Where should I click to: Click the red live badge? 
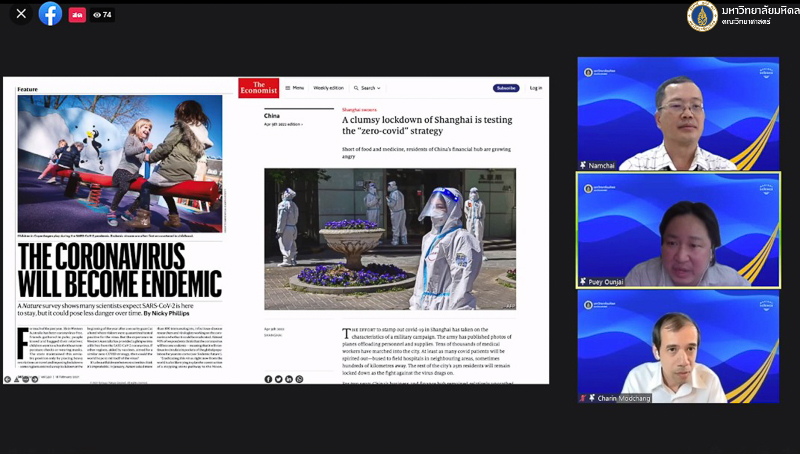[x=77, y=15]
